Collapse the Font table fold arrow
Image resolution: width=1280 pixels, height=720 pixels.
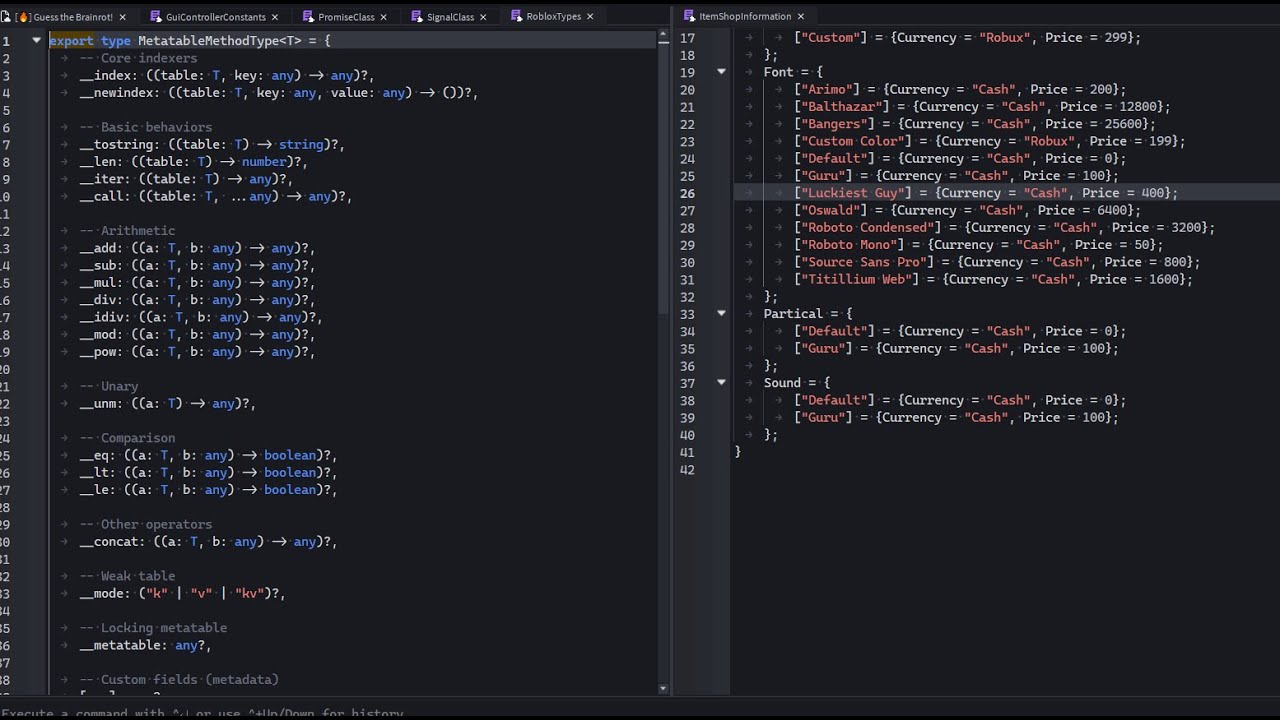click(x=721, y=72)
